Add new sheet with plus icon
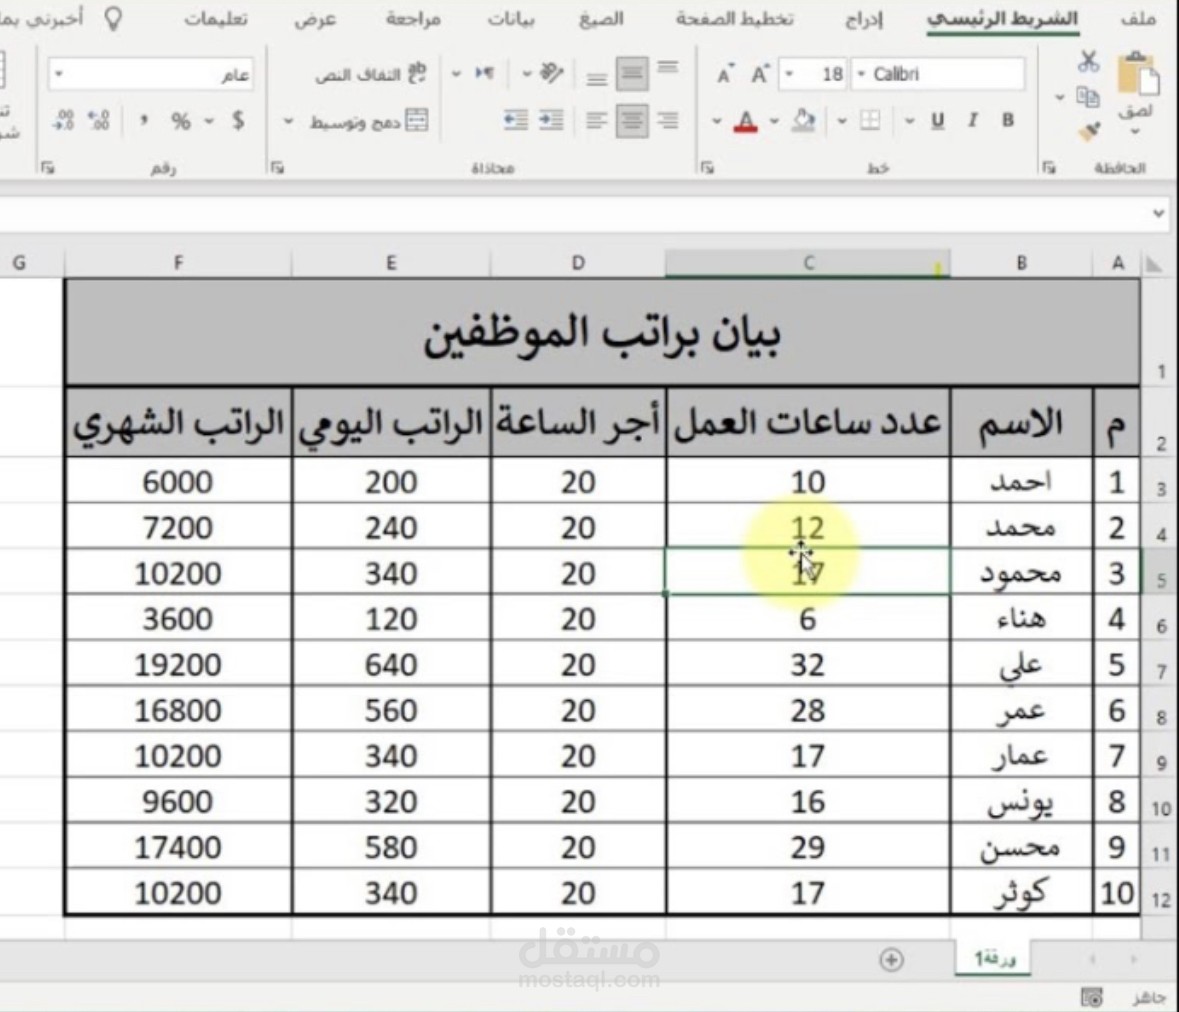The width and height of the screenshot is (1179, 1012). (x=891, y=959)
